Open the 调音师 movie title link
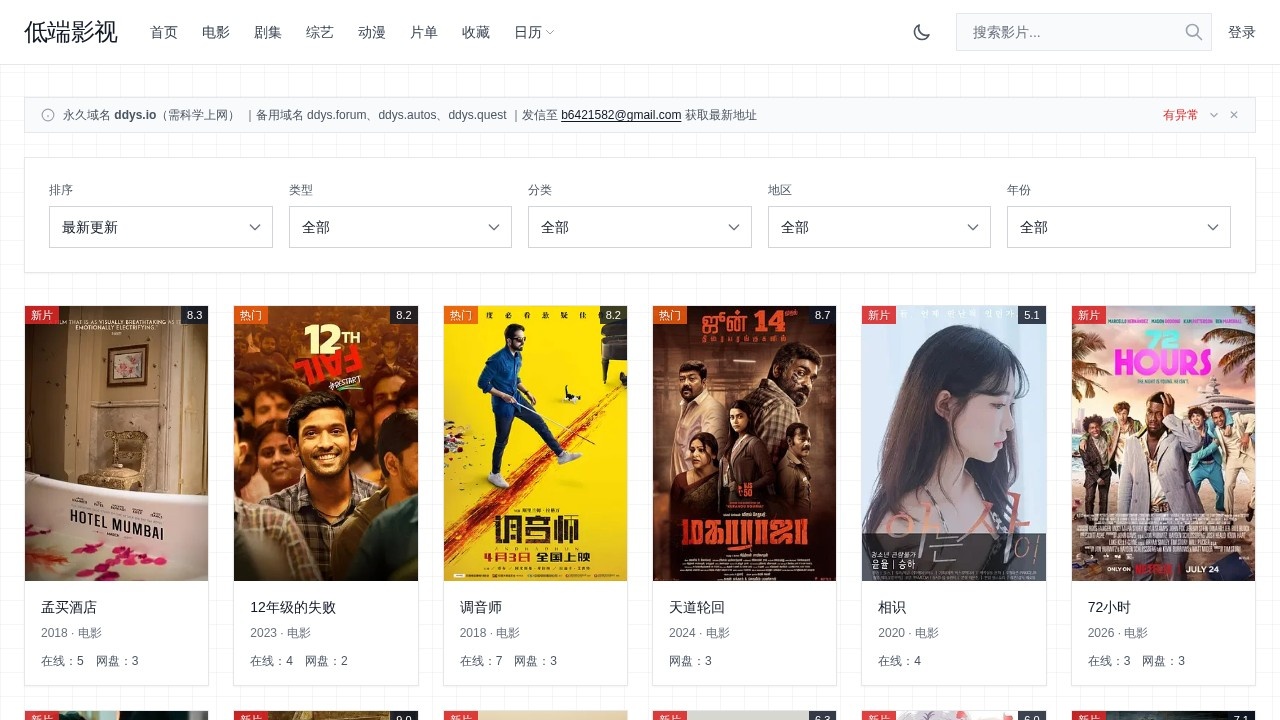This screenshot has width=1280, height=720. tap(481, 607)
